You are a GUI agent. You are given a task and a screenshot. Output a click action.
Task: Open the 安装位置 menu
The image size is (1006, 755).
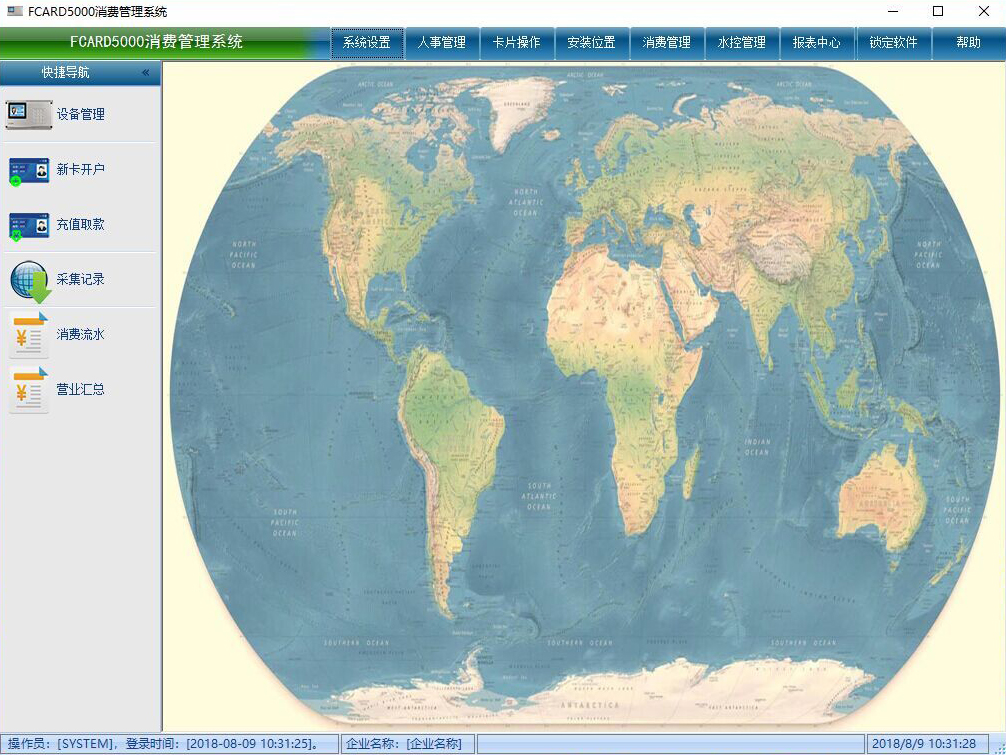592,43
